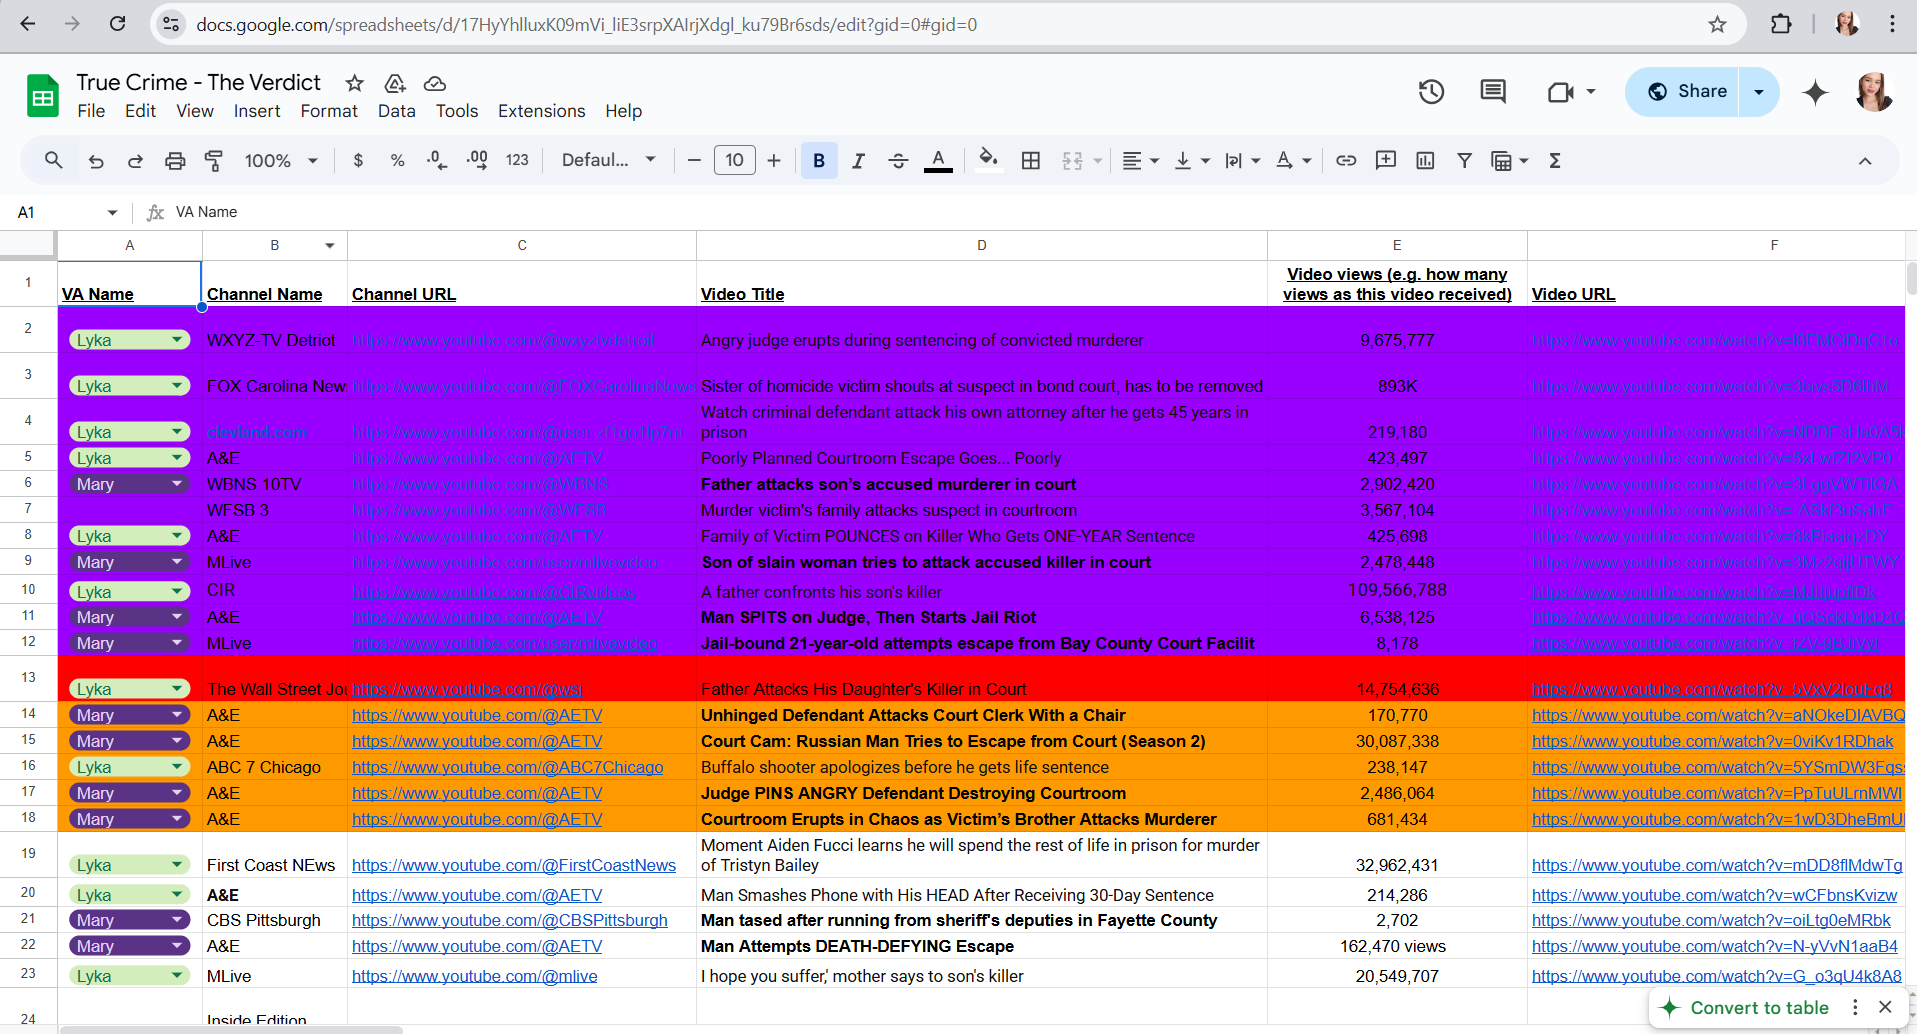The image size is (1917, 1034).
Task: Click the Print icon in toolbar
Action: (x=175, y=160)
